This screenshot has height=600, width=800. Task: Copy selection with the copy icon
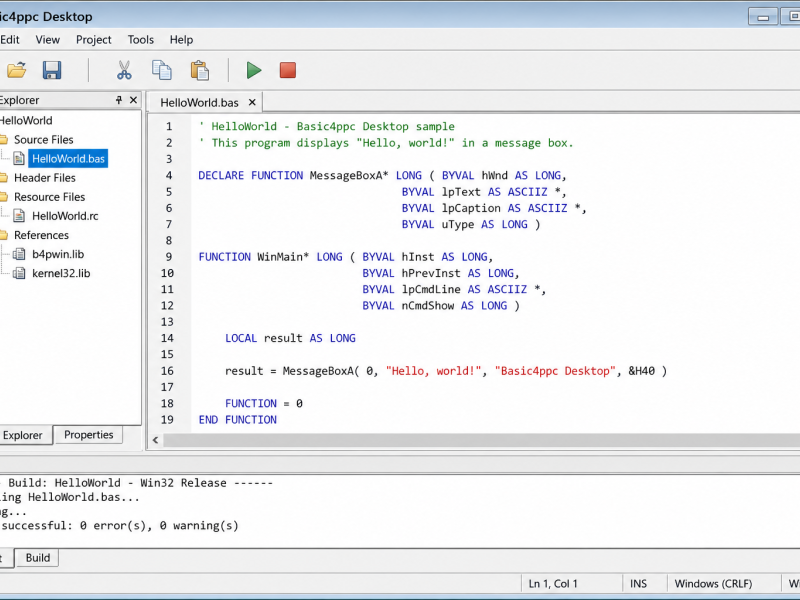pyautogui.click(x=162, y=70)
